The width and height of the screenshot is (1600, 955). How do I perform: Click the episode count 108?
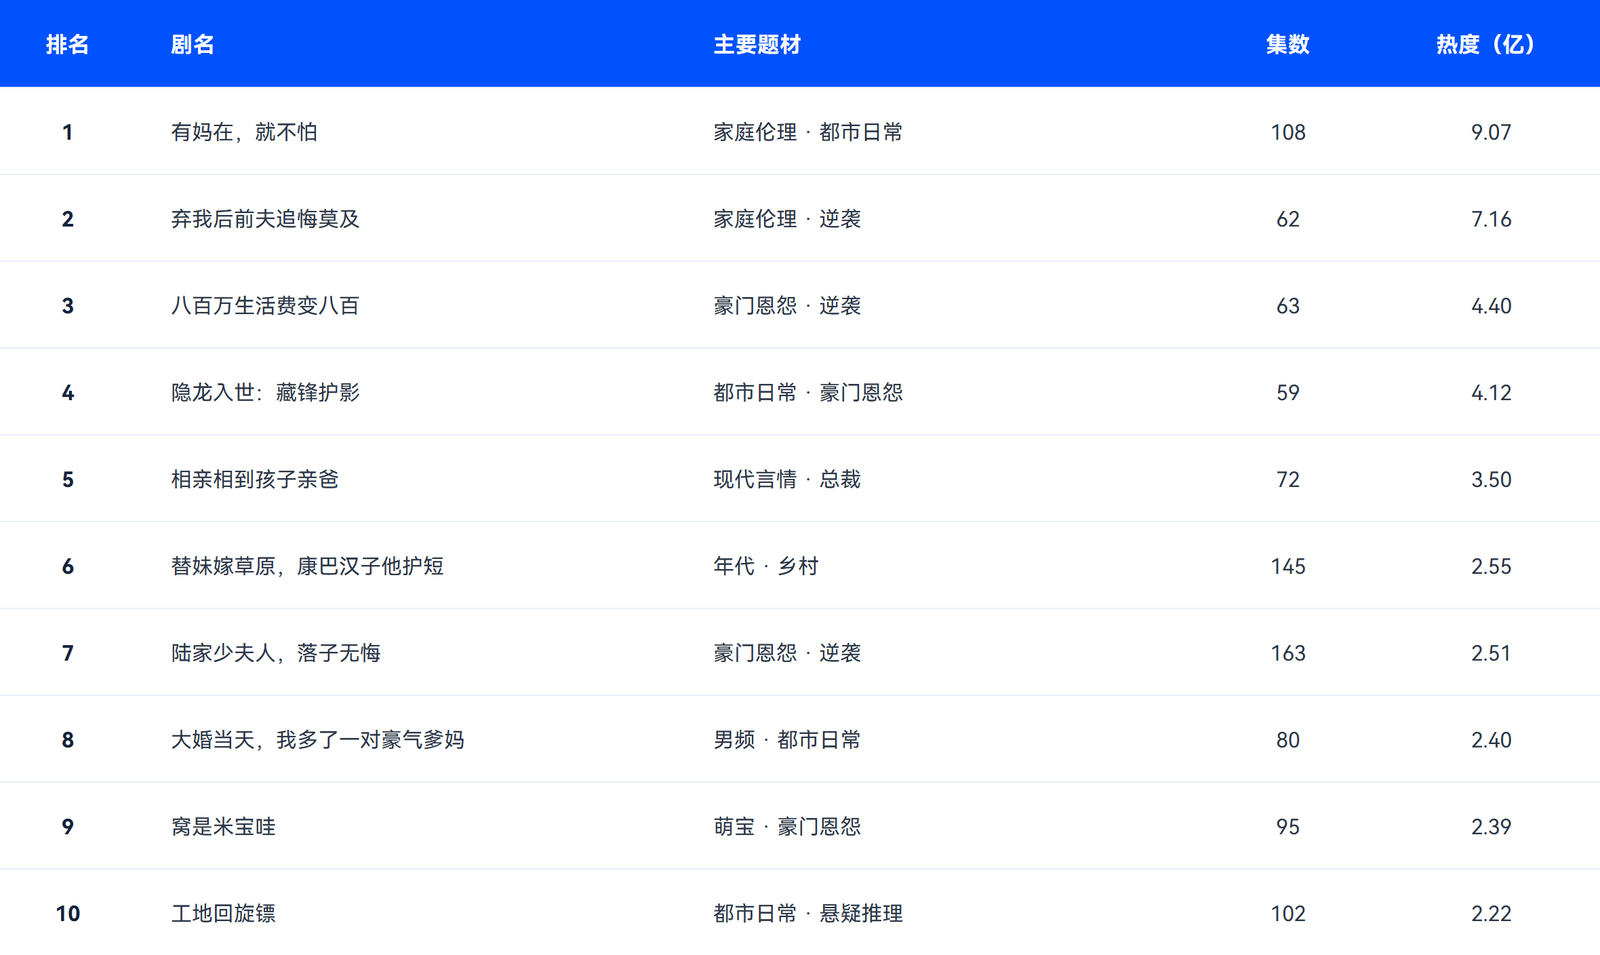tap(1288, 132)
